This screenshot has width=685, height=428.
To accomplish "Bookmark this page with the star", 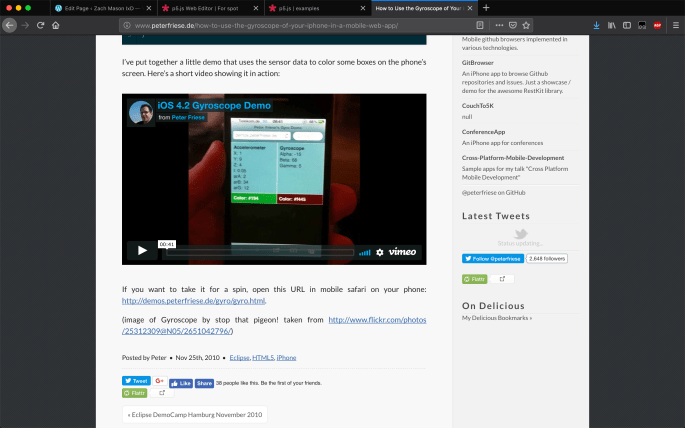I will click(x=526, y=25).
